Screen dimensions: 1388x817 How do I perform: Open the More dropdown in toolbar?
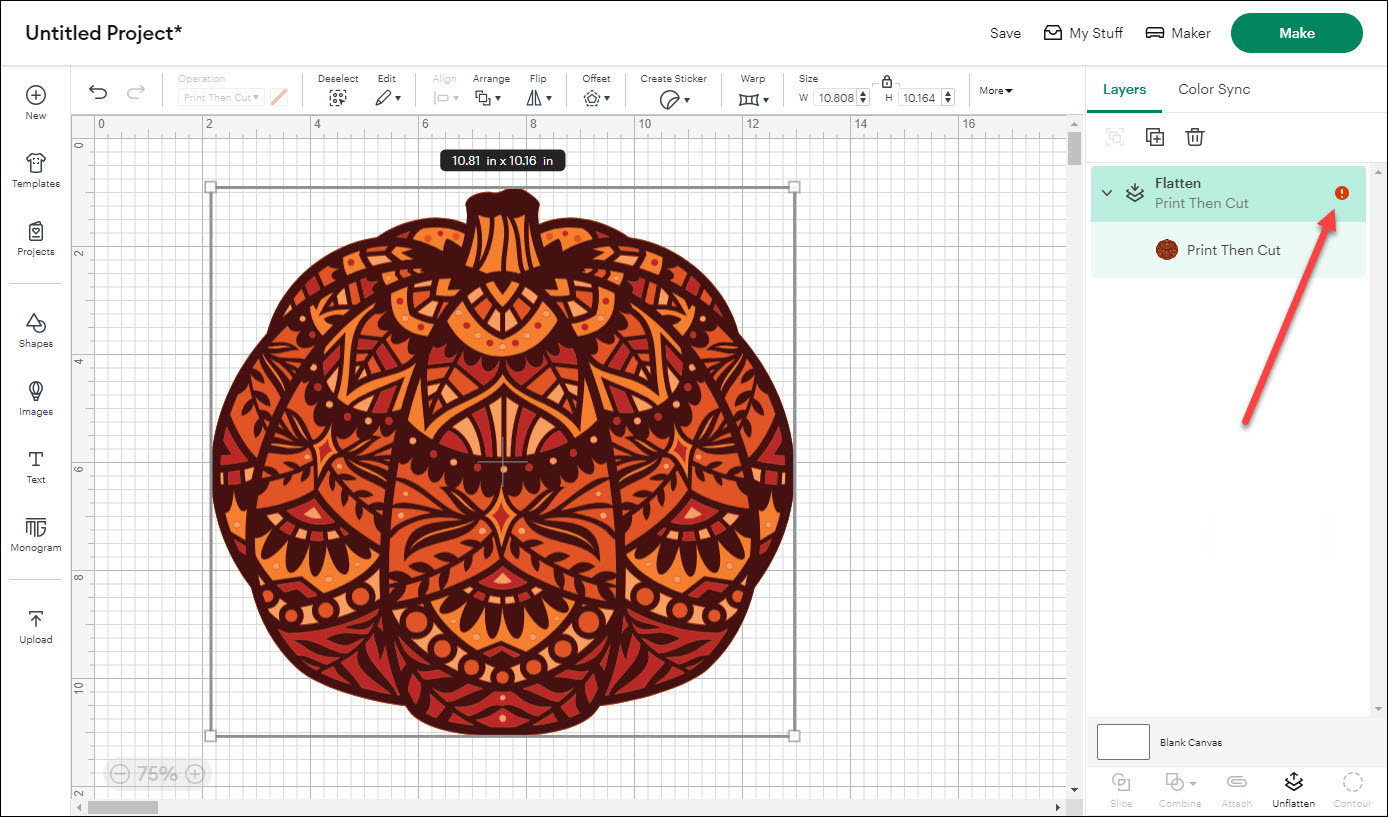pos(995,91)
